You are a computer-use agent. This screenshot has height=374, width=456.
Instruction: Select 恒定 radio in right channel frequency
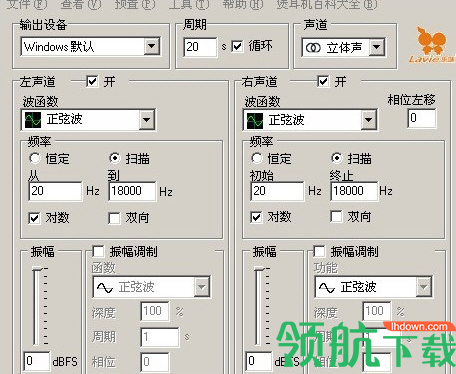click(x=257, y=158)
